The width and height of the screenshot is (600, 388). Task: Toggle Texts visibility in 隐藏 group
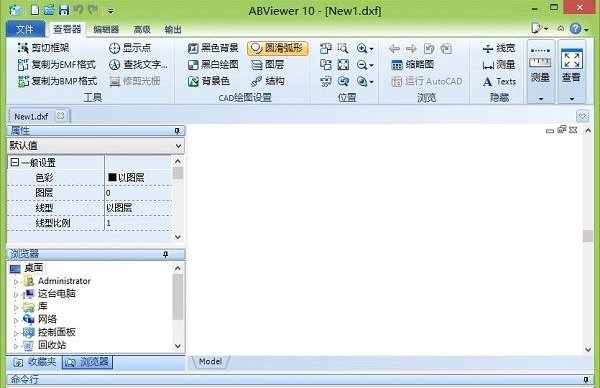click(499, 81)
